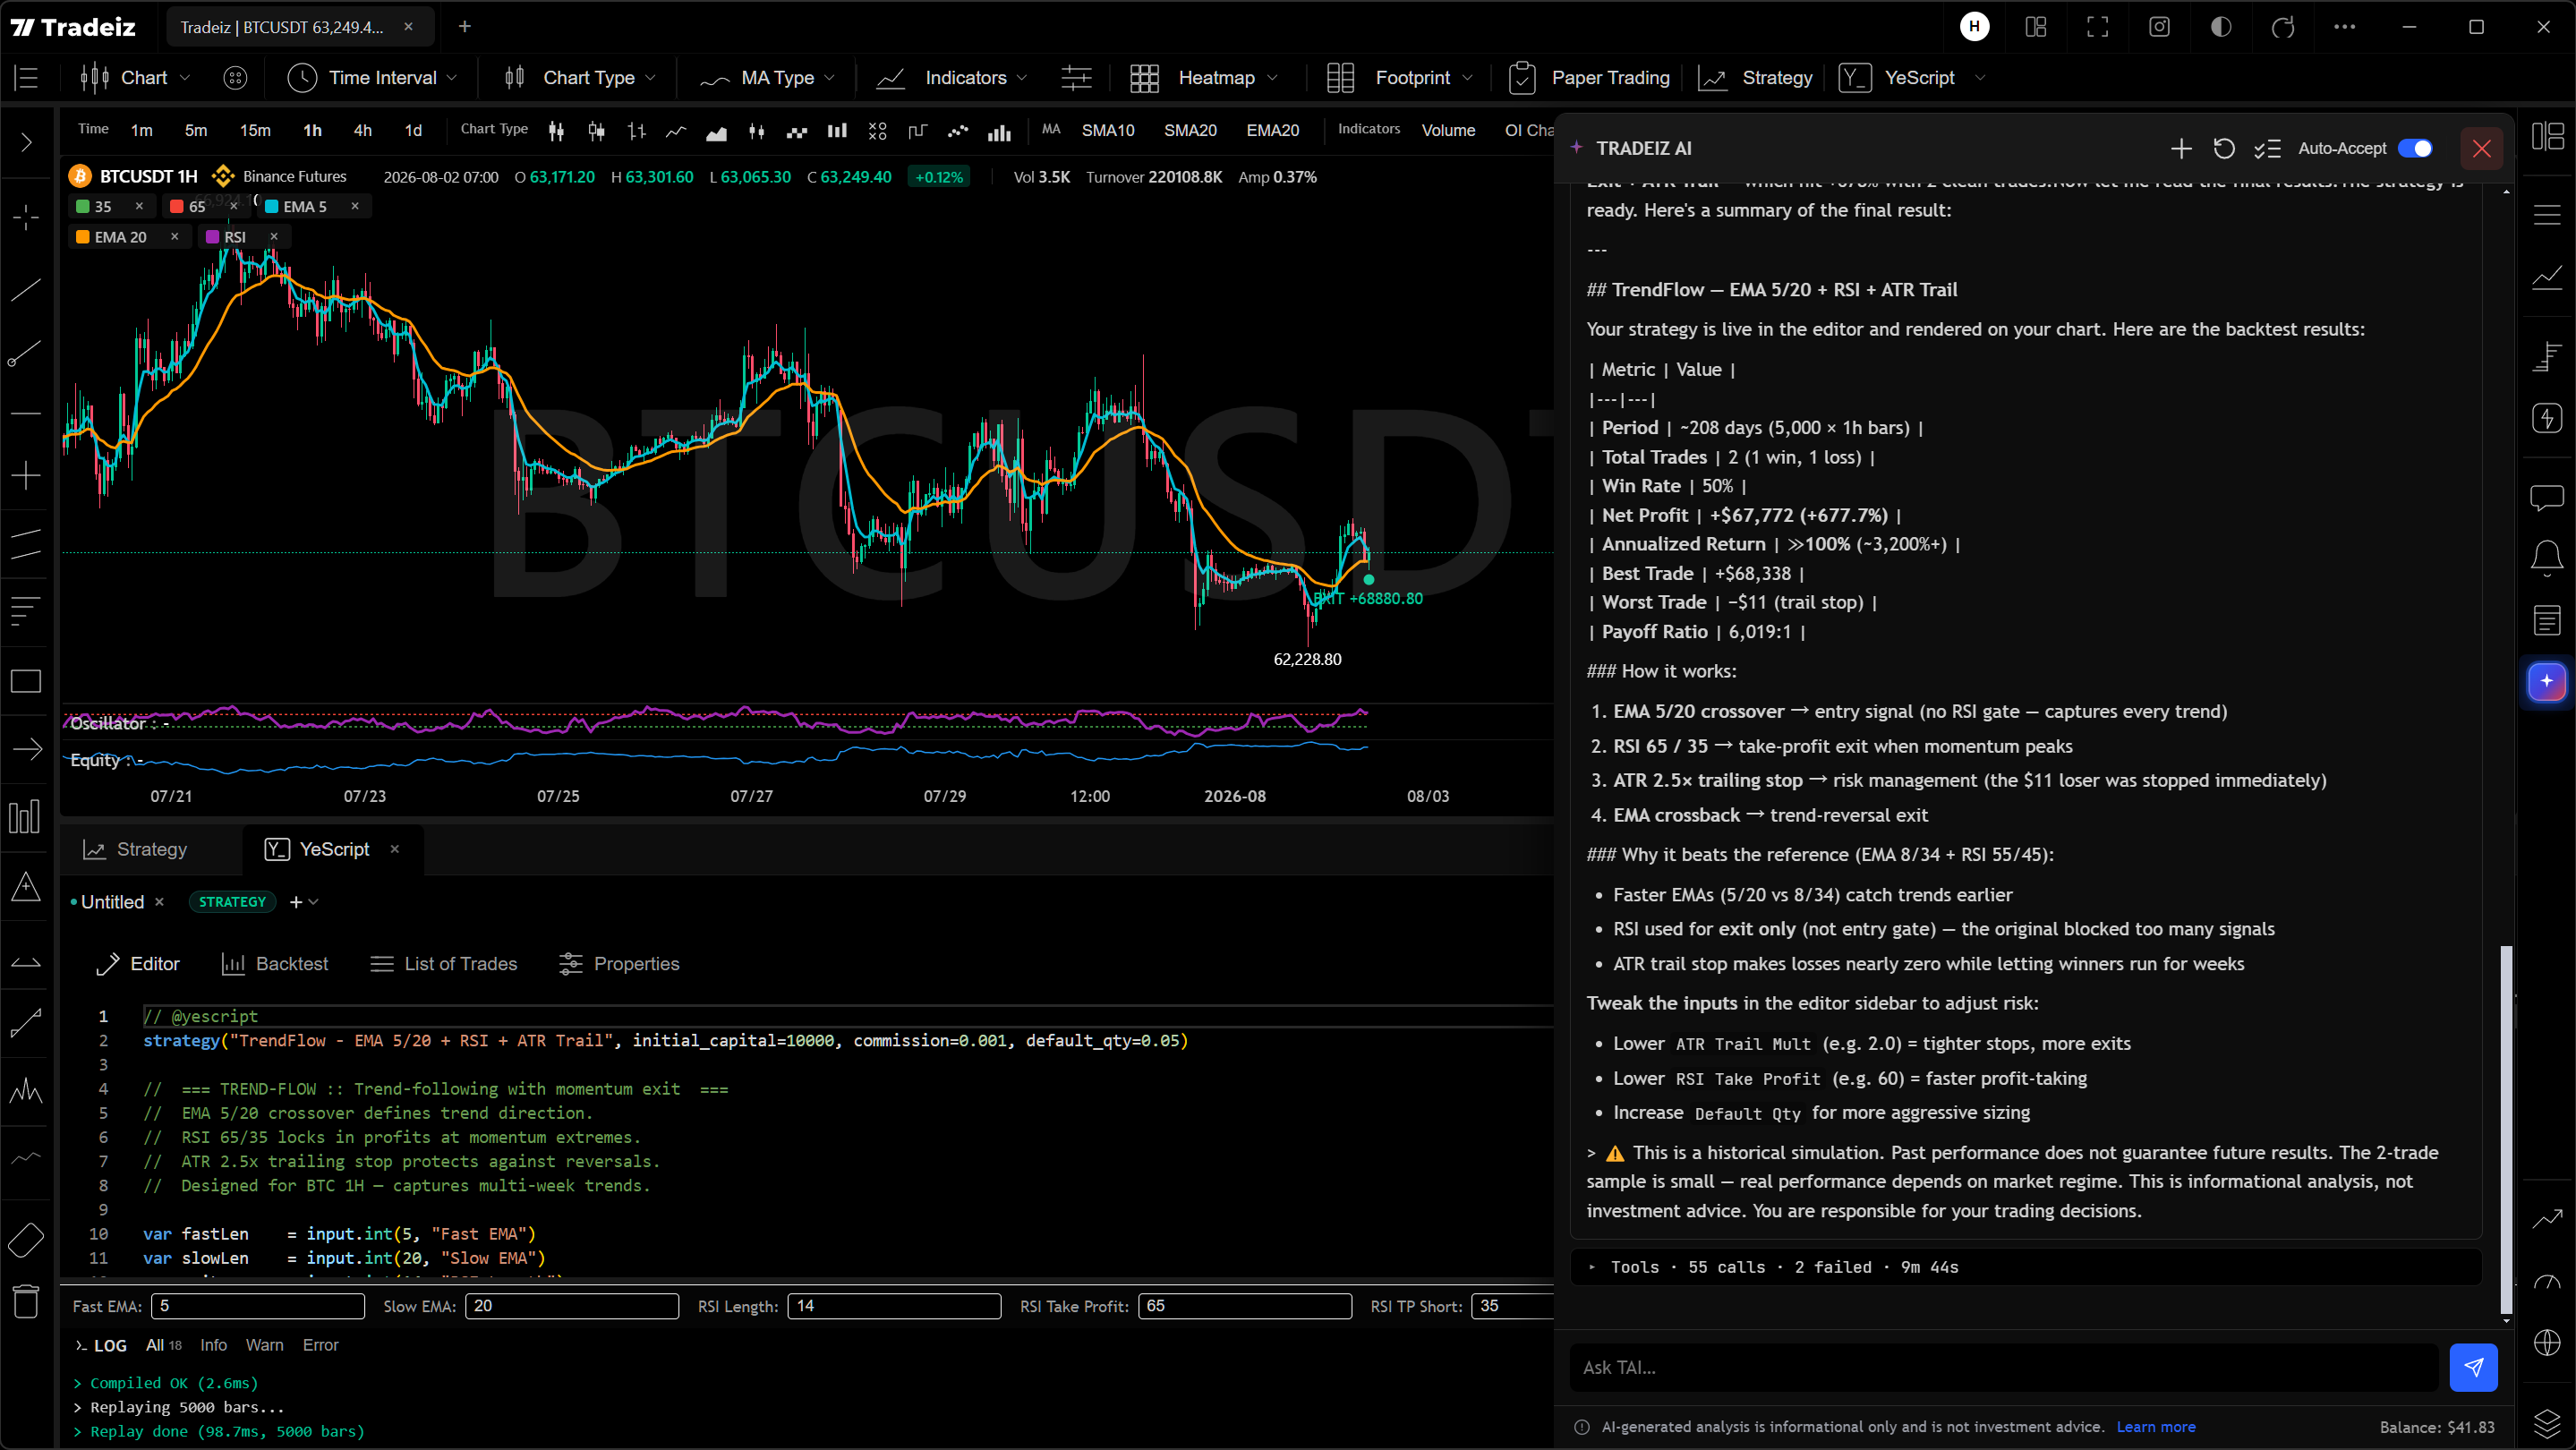
Task: Open the AI chat history icon
Action: coord(2224,149)
